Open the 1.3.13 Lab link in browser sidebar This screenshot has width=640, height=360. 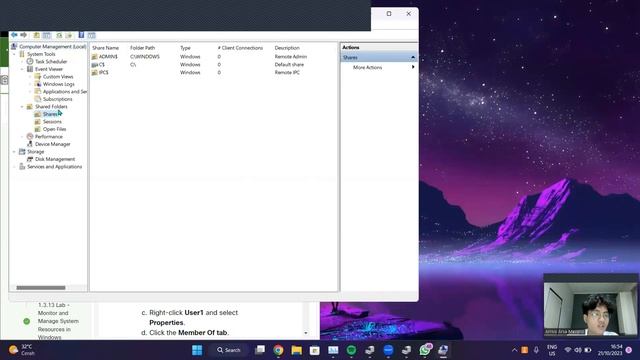(x=58, y=321)
